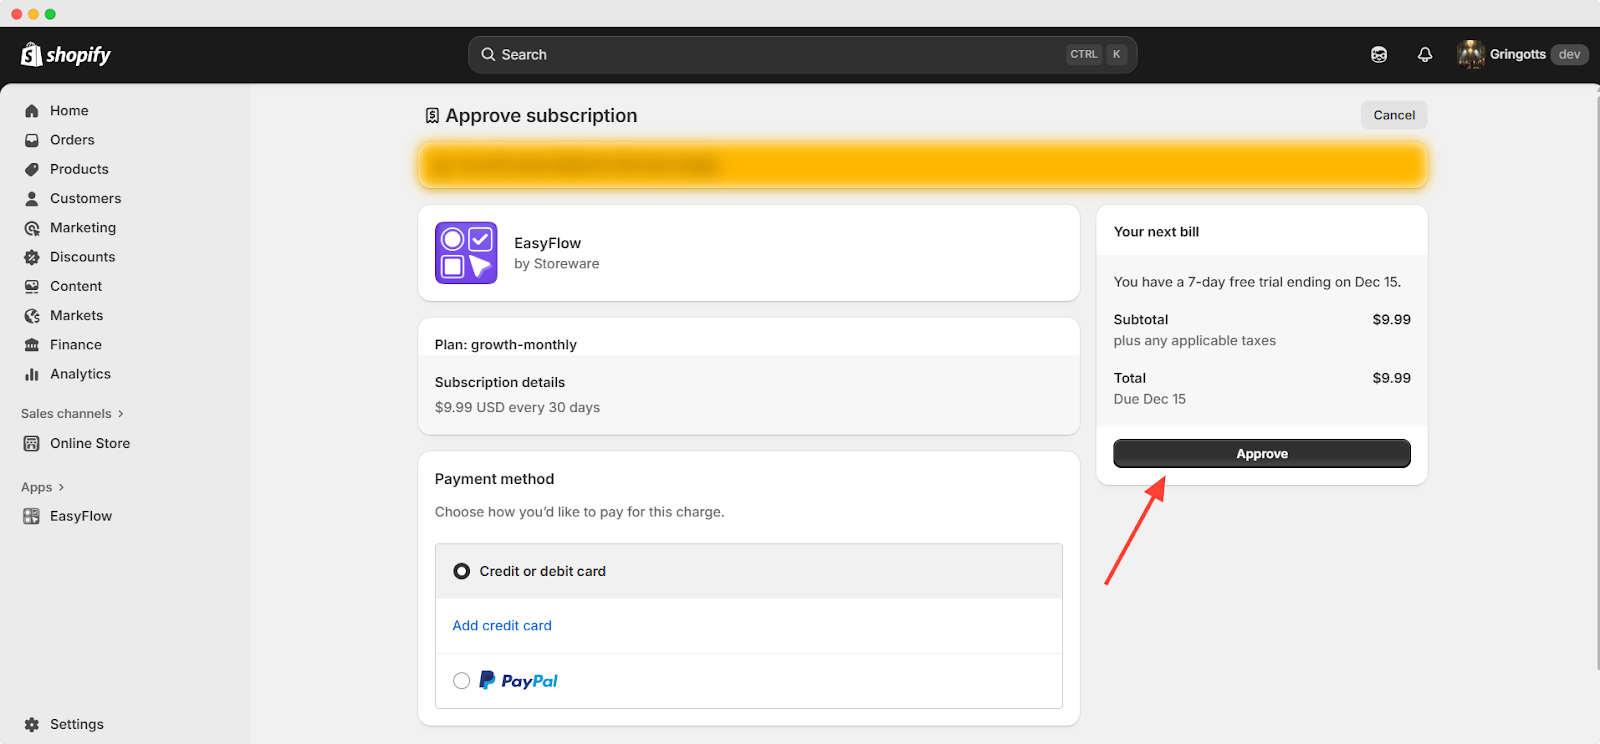
Task: Click the 'Payment method' heading
Action: pos(494,479)
